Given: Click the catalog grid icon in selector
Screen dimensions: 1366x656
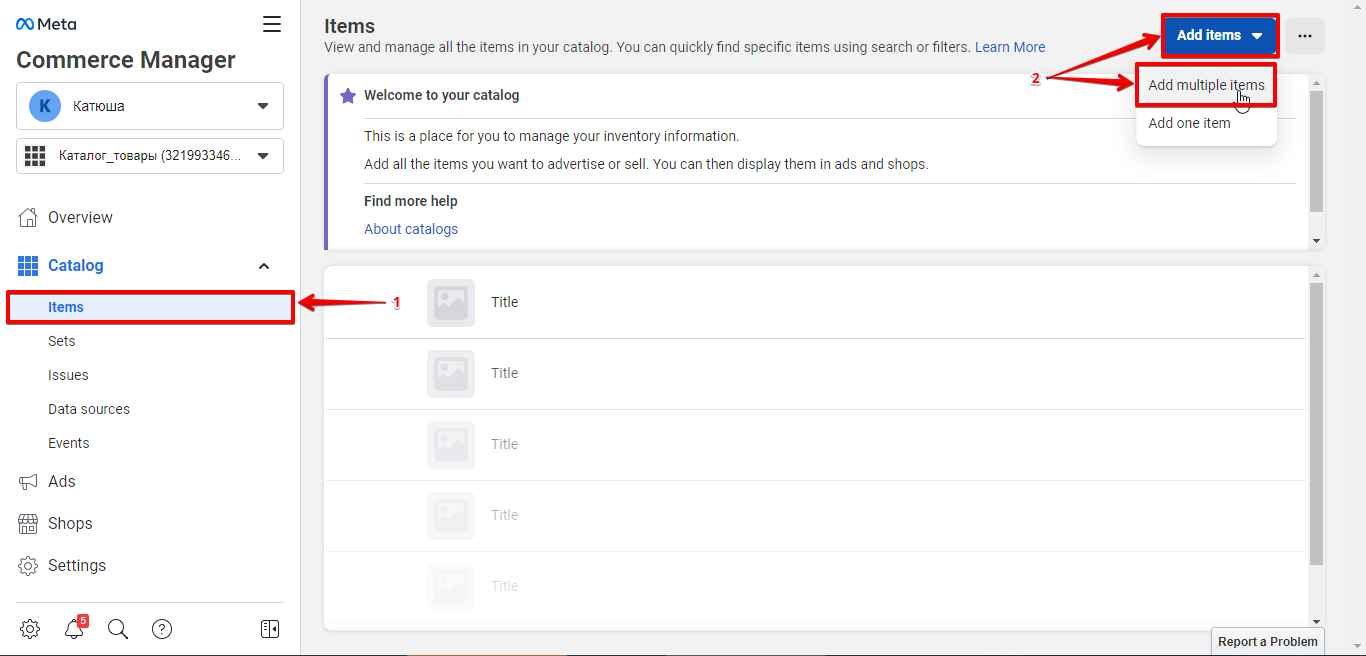Looking at the screenshot, I should 36,156.
